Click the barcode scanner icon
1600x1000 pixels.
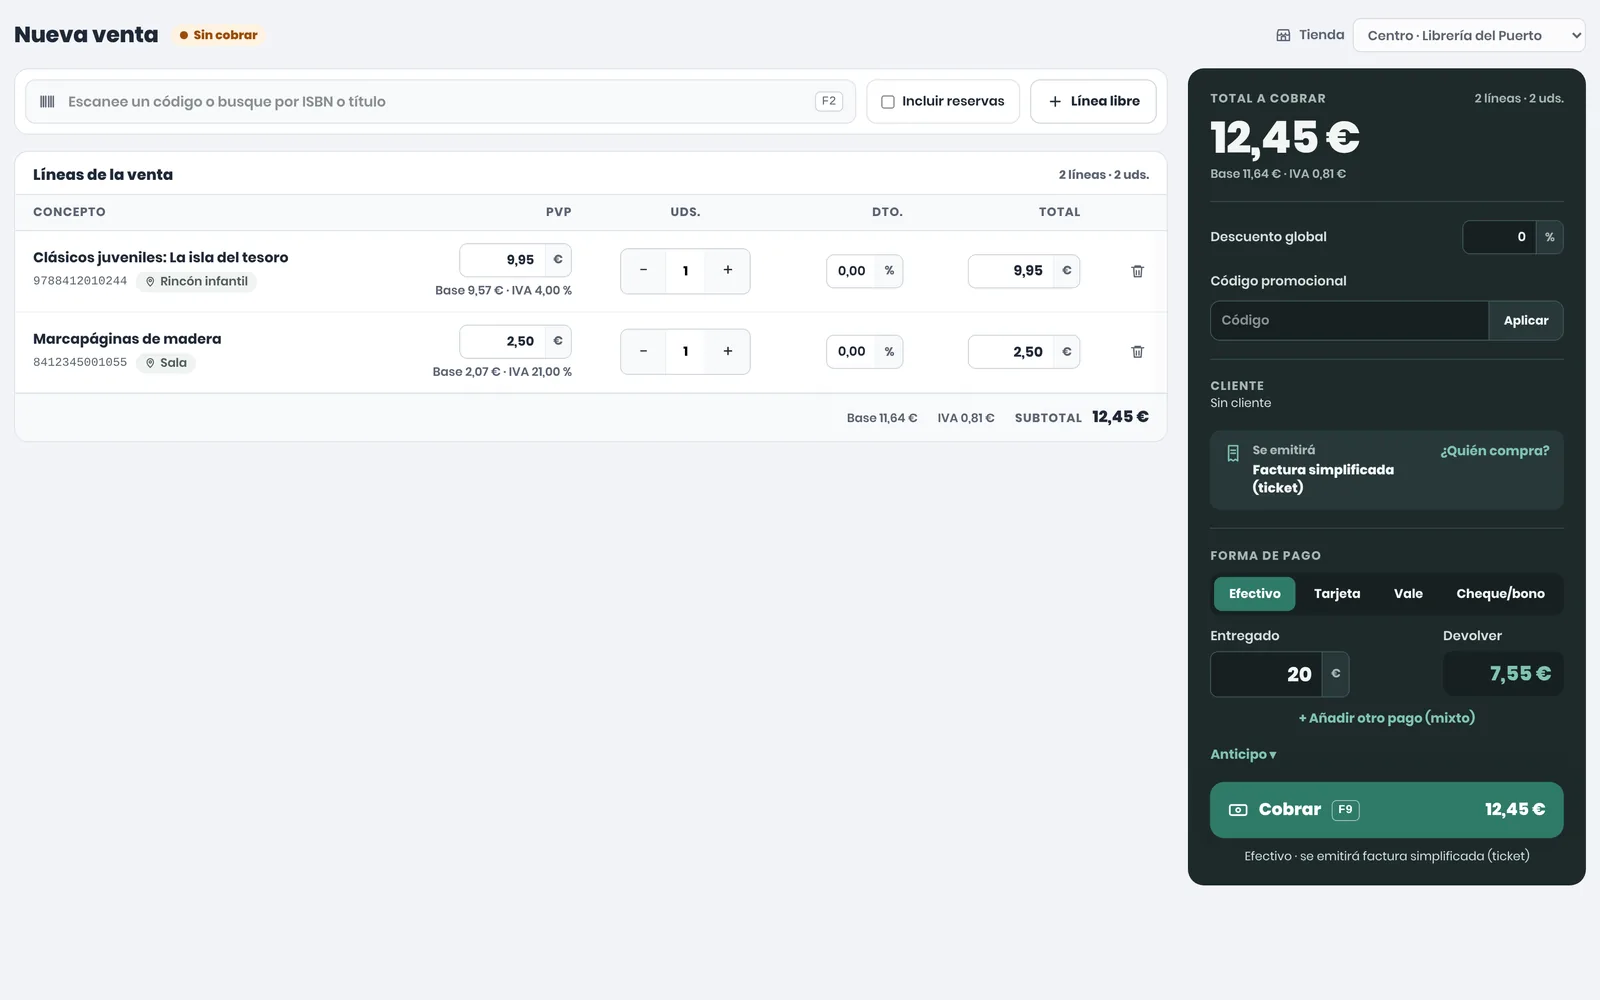point(47,101)
